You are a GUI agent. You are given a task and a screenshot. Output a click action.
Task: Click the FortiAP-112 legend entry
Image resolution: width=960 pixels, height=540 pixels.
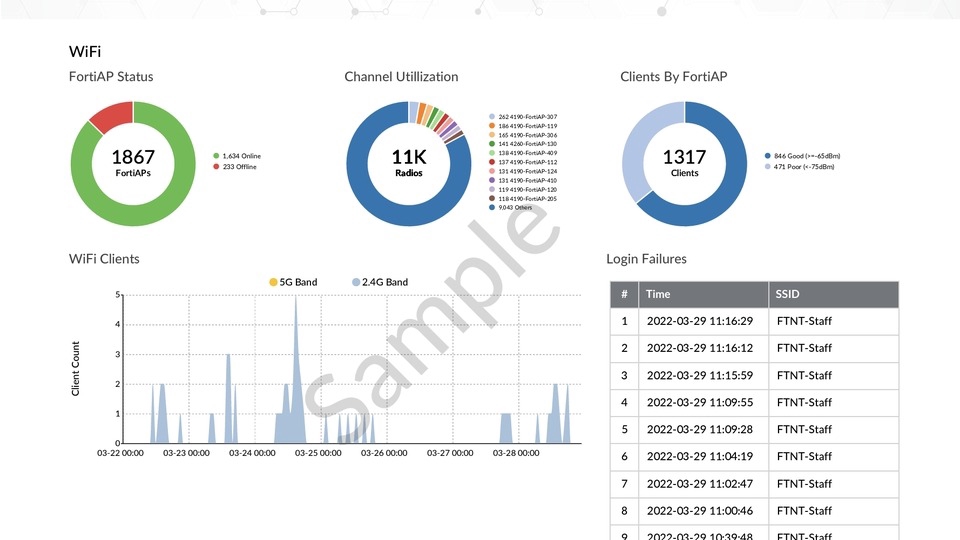click(x=526, y=162)
